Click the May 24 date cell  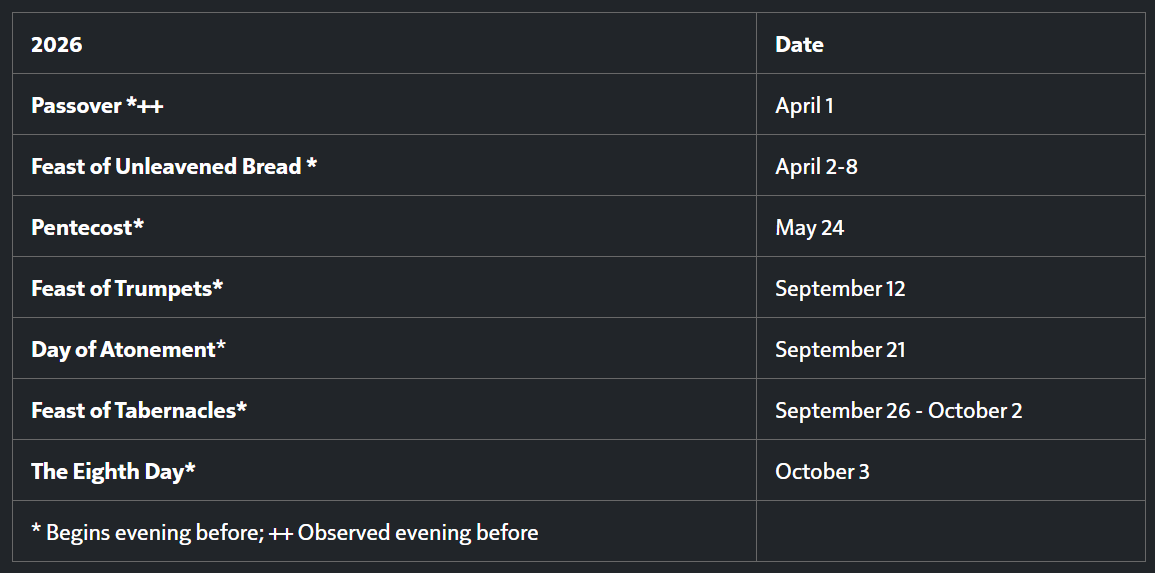[x=809, y=227]
